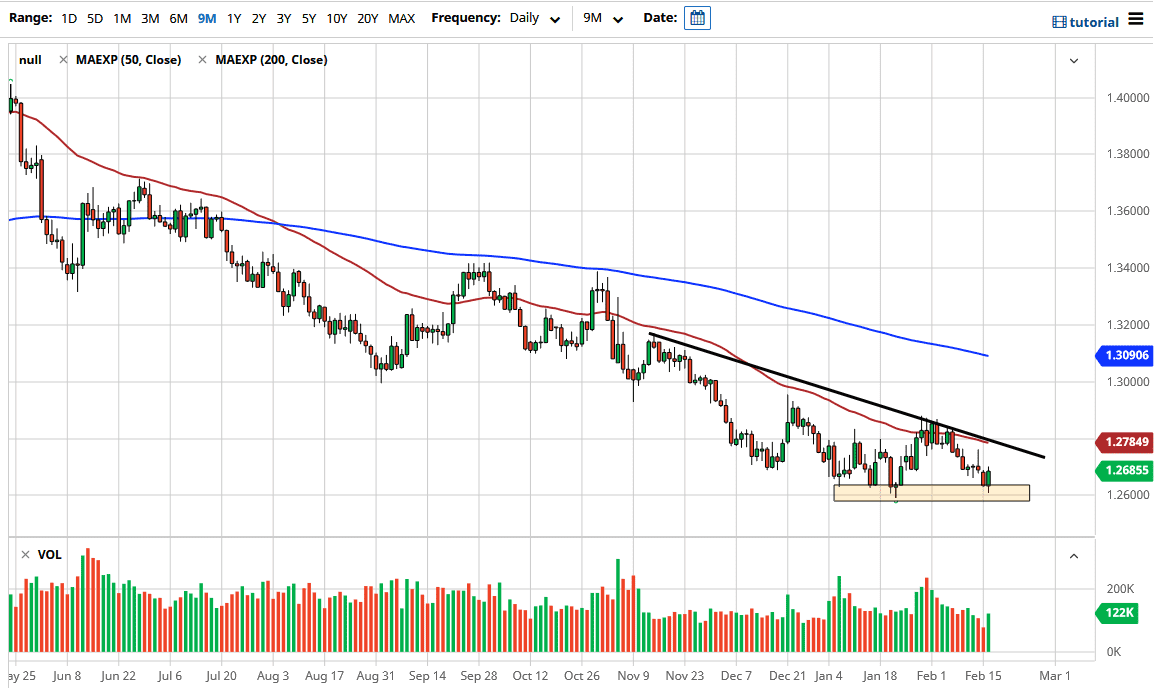The width and height of the screenshot is (1159, 698).
Task: Open the Date calendar picker
Action: (697, 17)
